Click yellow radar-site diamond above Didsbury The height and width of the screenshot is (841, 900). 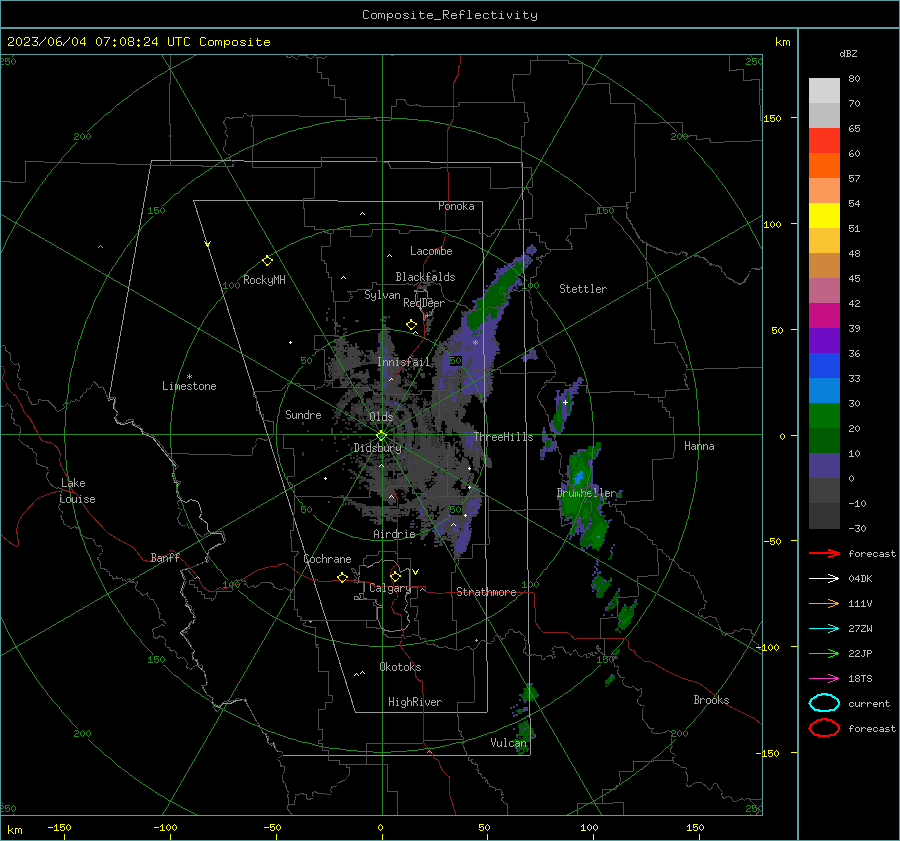pyautogui.click(x=382, y=436)
